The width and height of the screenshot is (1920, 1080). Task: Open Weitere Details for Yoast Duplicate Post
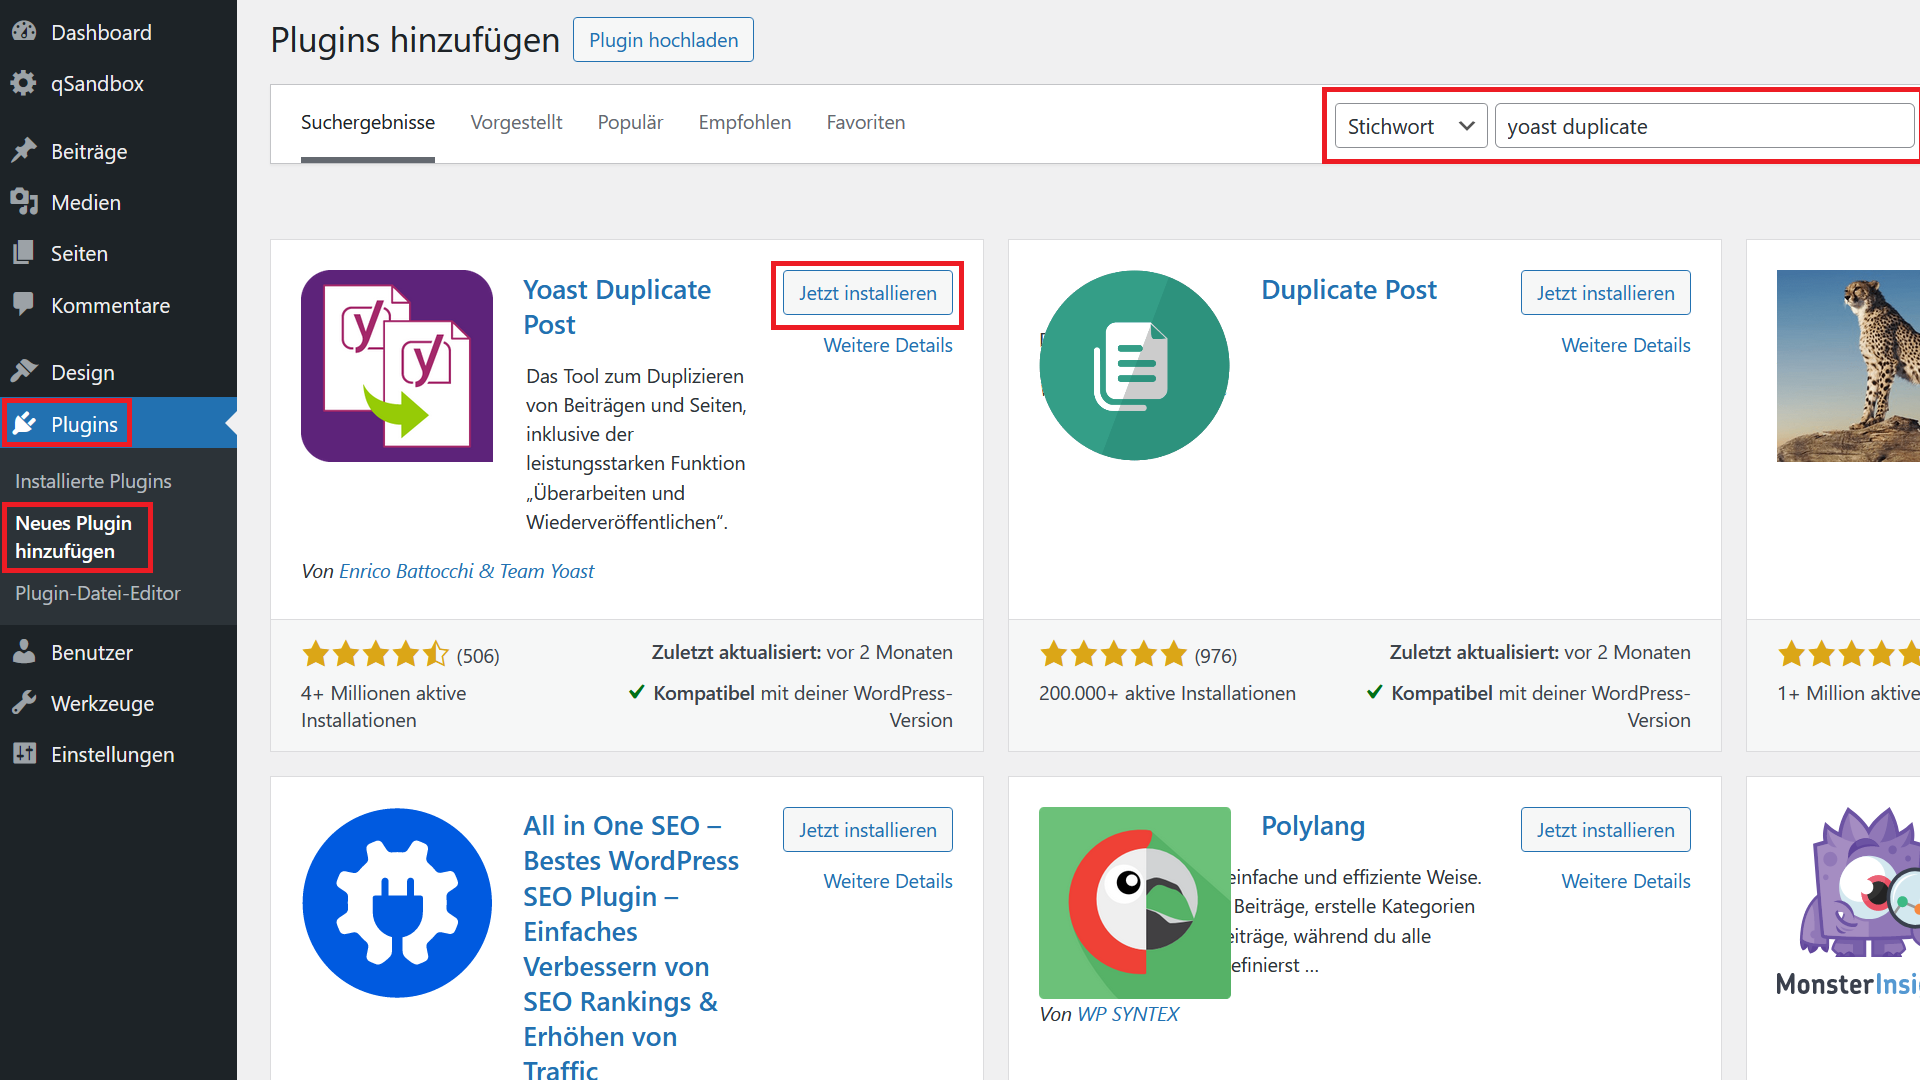888,345
